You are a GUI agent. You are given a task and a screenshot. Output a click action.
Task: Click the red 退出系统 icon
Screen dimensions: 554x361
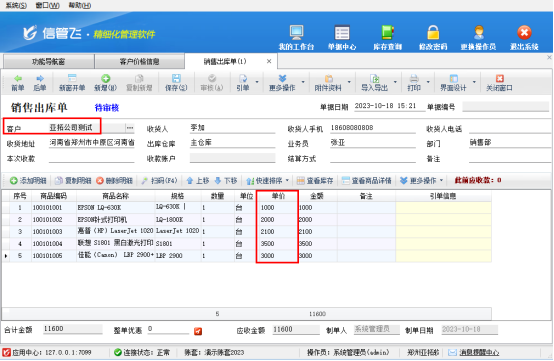tap(524, 32)
